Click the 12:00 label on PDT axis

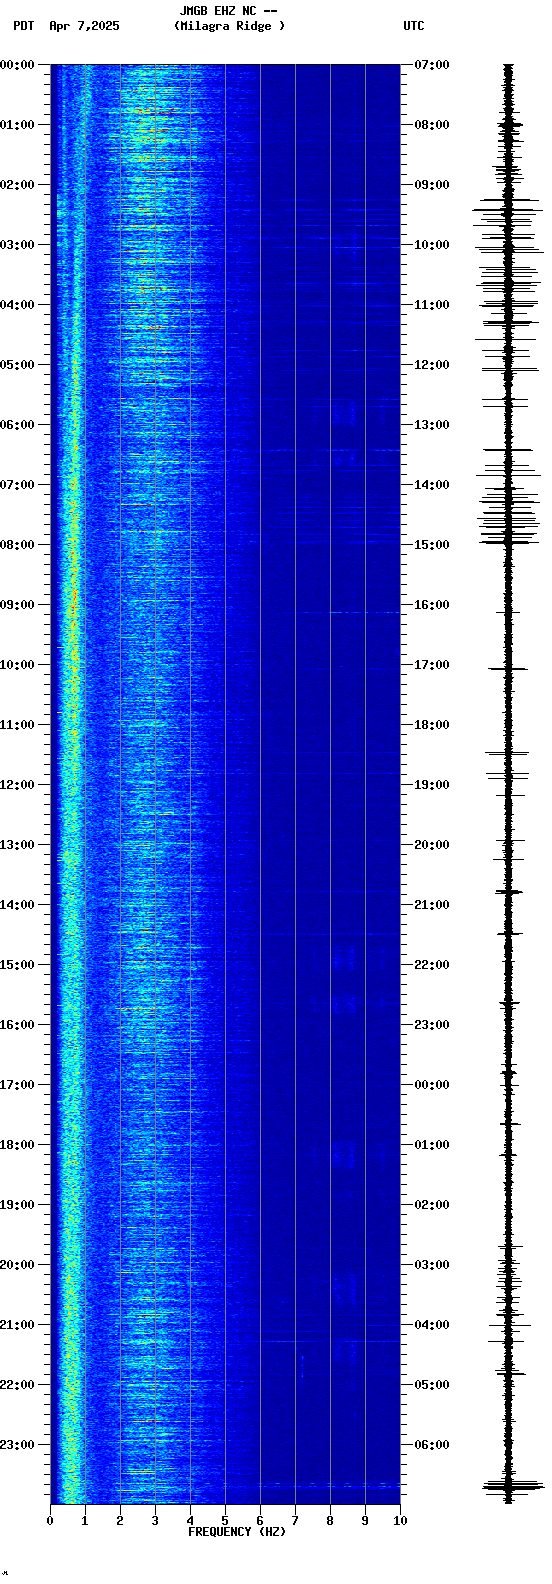click(17, 785)
